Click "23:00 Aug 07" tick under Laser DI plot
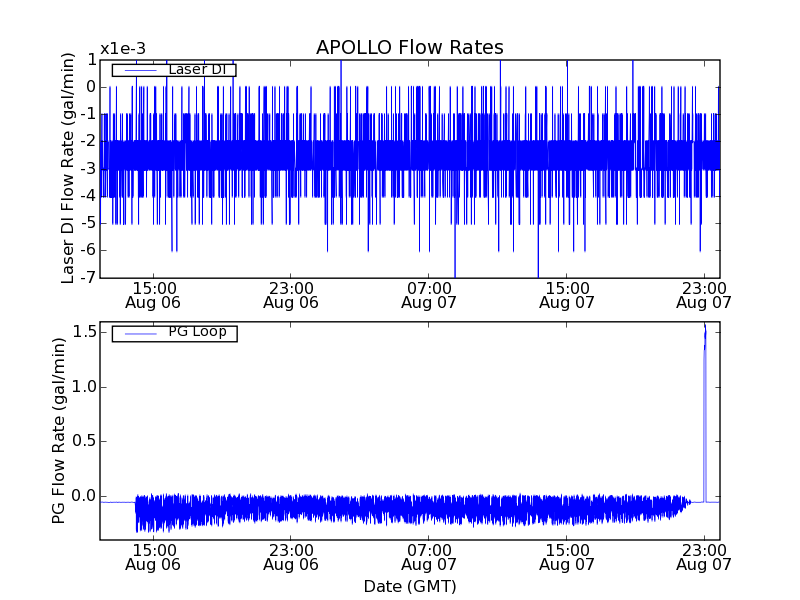 [x=704, y=296]
